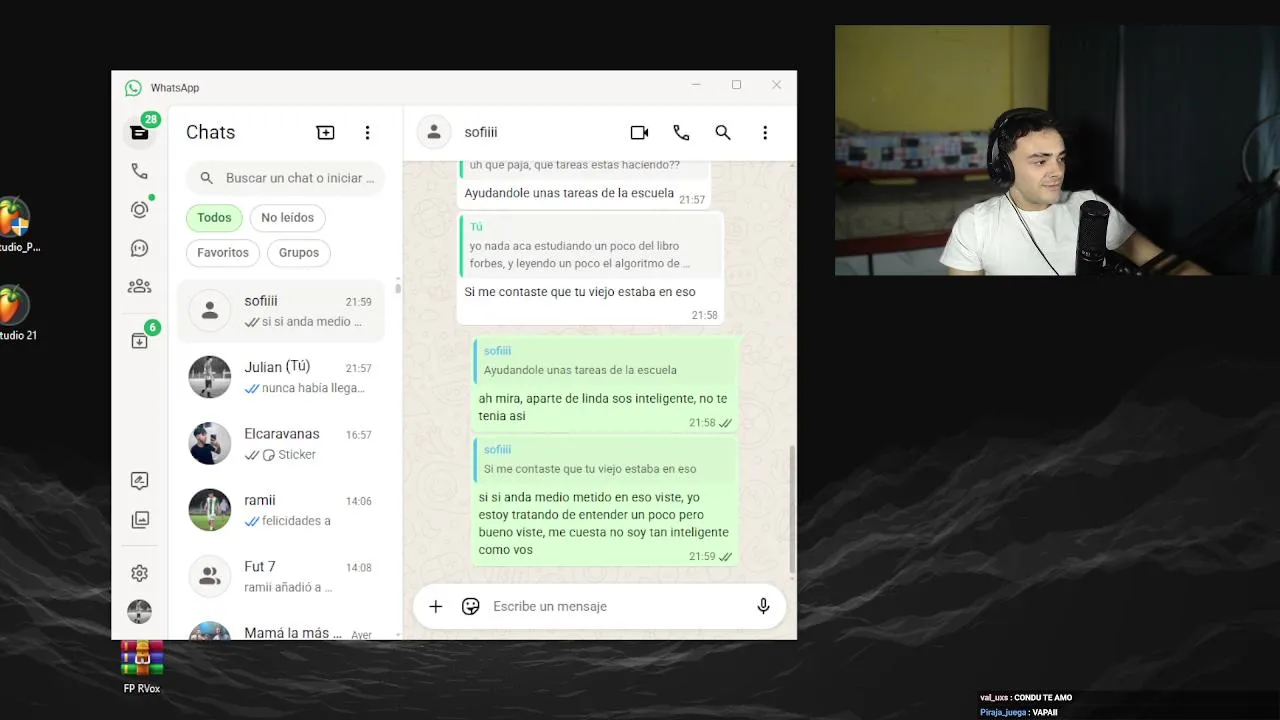Image resolution: width=1280 pixels, height=720 pixels.
Task: Open the sofiiii conversation options menu
Action: tap(765, 132)
